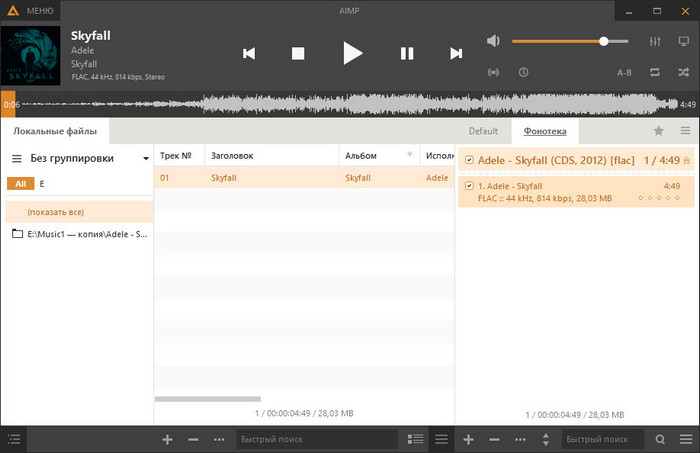
Task: Open the Альбом column filter dropdown
Action: click(409, 155)
